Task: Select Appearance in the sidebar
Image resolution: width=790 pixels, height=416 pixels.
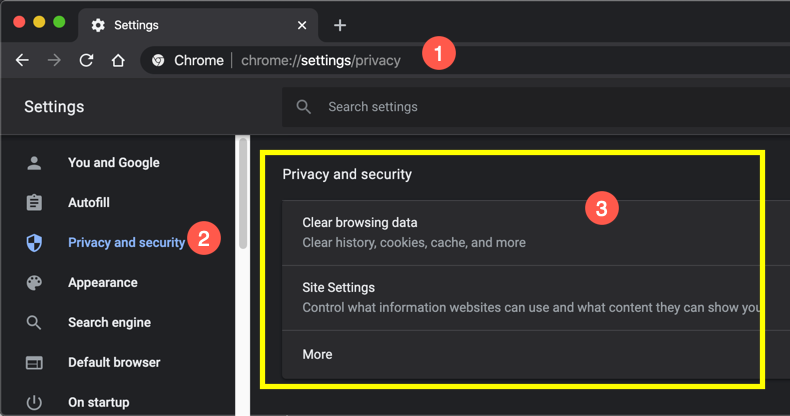Action: pos(103,283)
